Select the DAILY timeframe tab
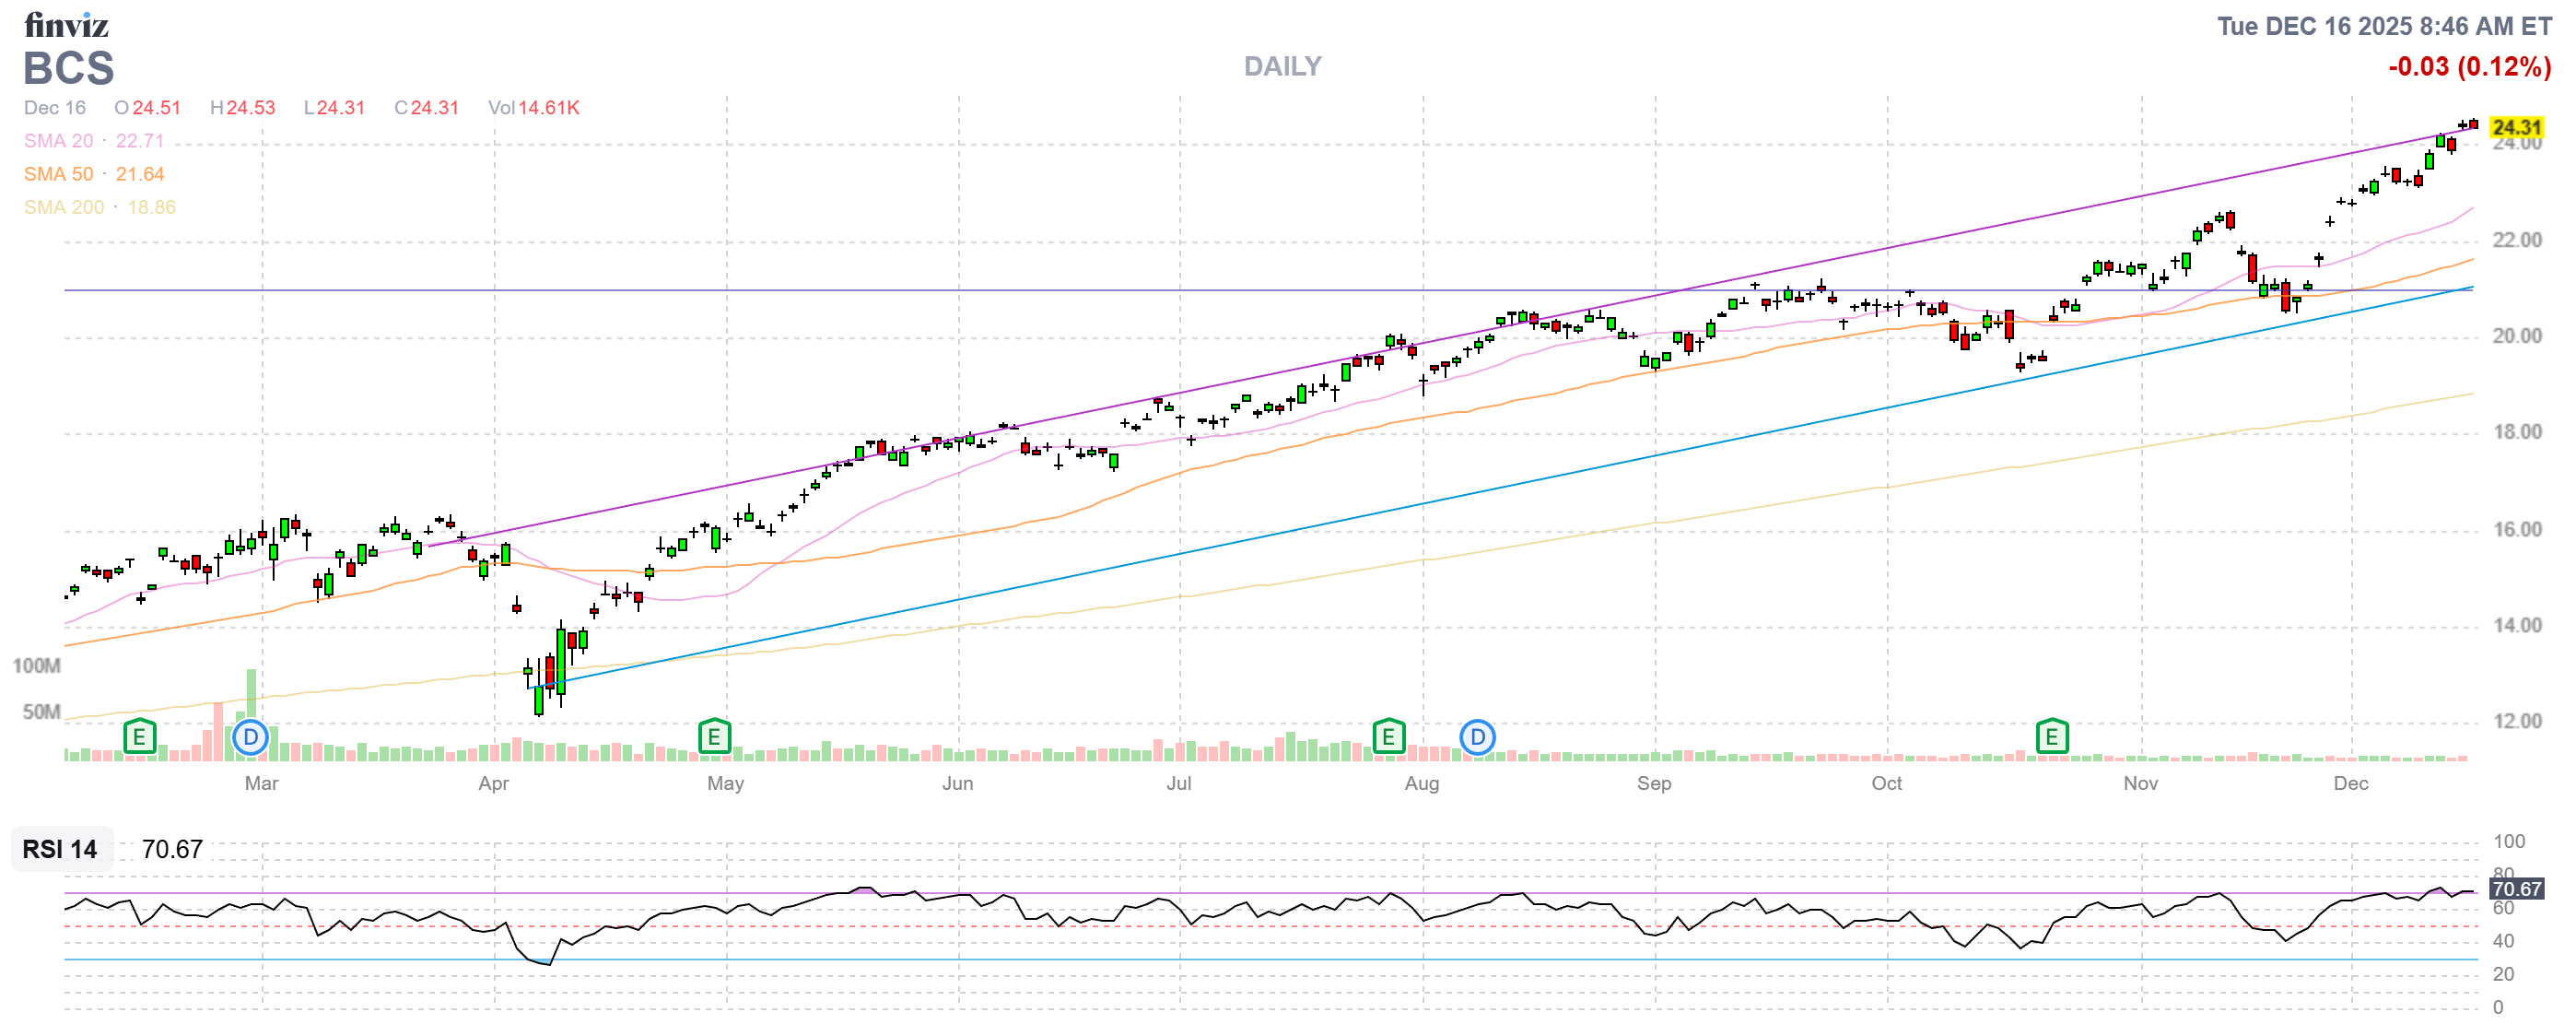 coord(1282,66)
